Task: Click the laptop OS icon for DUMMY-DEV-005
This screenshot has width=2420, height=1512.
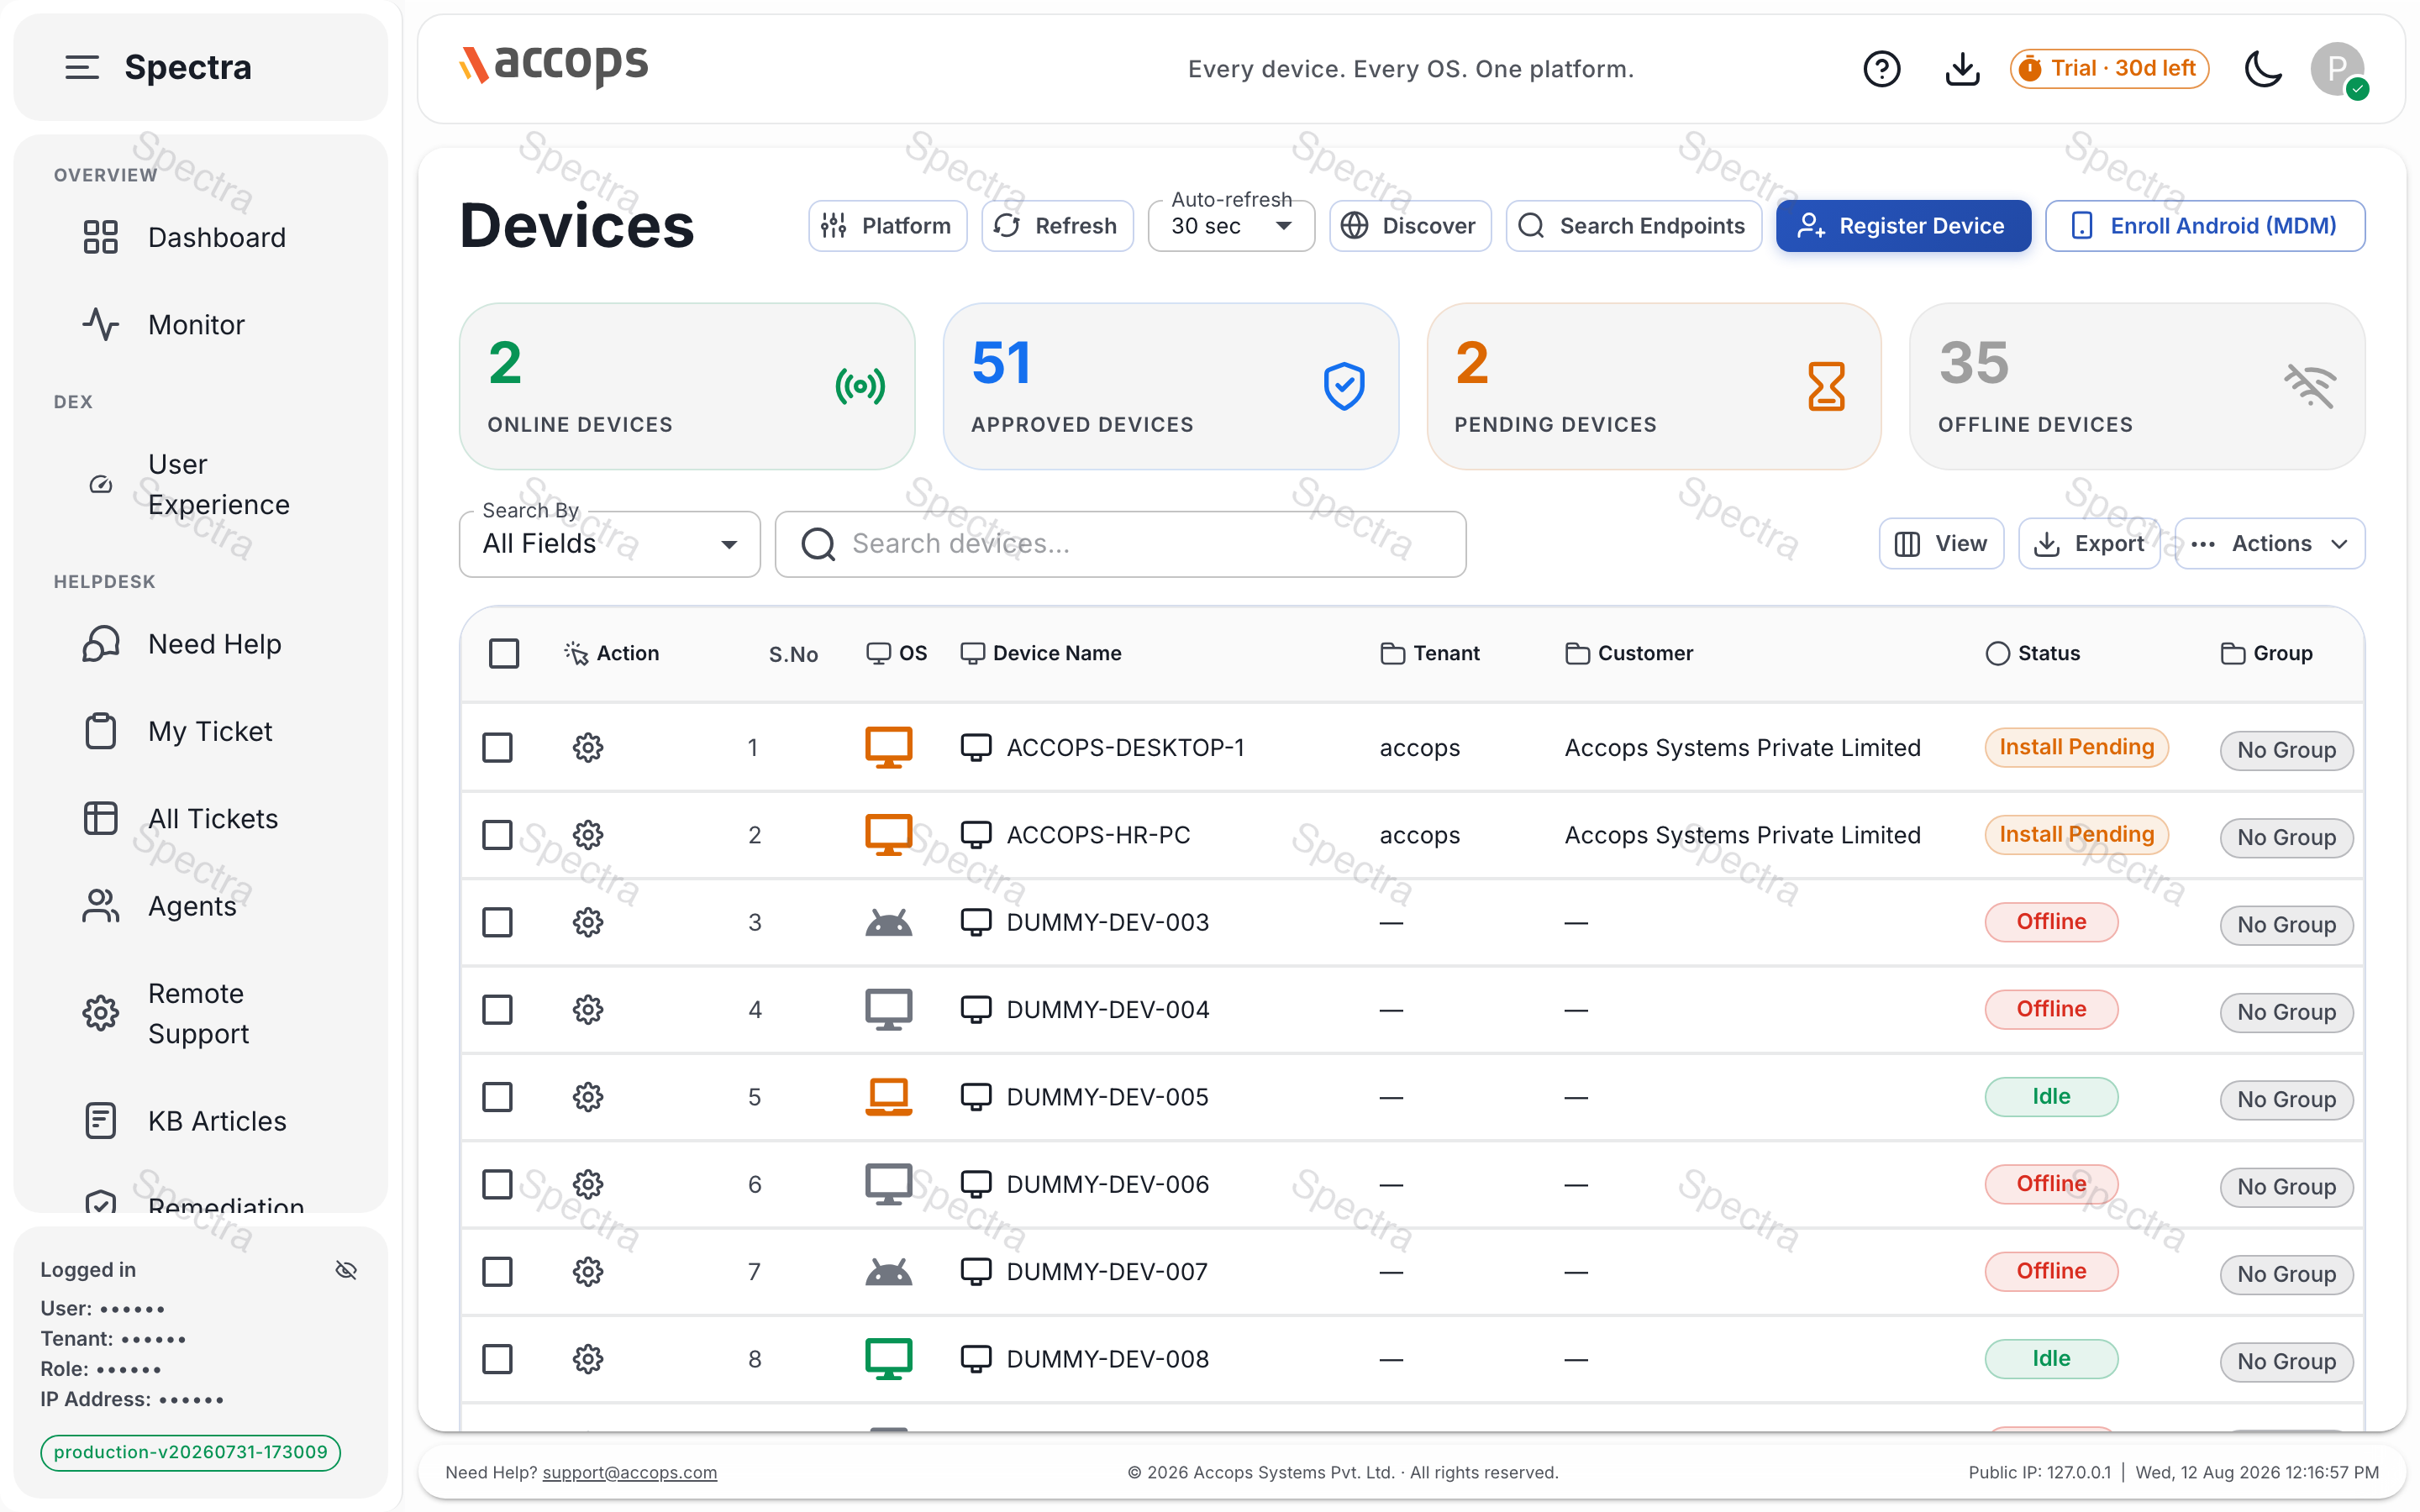Action: tap(888, 1097)
